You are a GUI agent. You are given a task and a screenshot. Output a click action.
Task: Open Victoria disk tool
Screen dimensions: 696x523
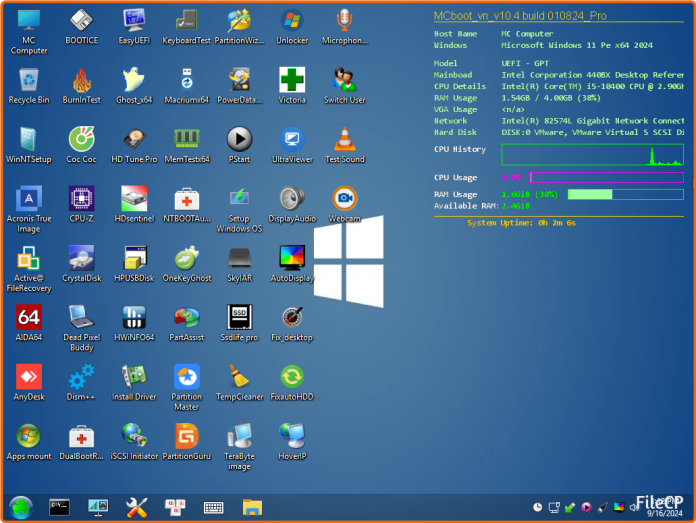pyautogui.click(x=292, y=86)
